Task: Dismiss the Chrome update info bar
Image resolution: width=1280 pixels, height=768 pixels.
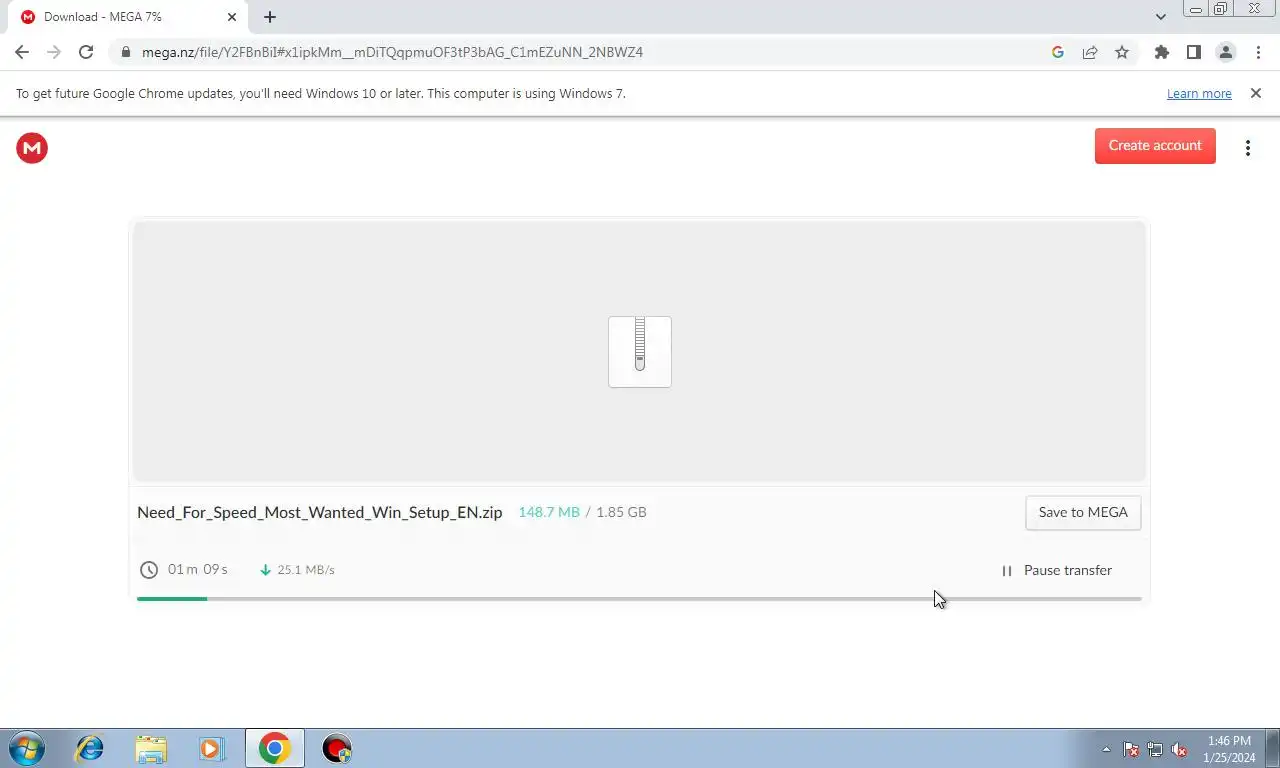Action: click(1256, 93)
